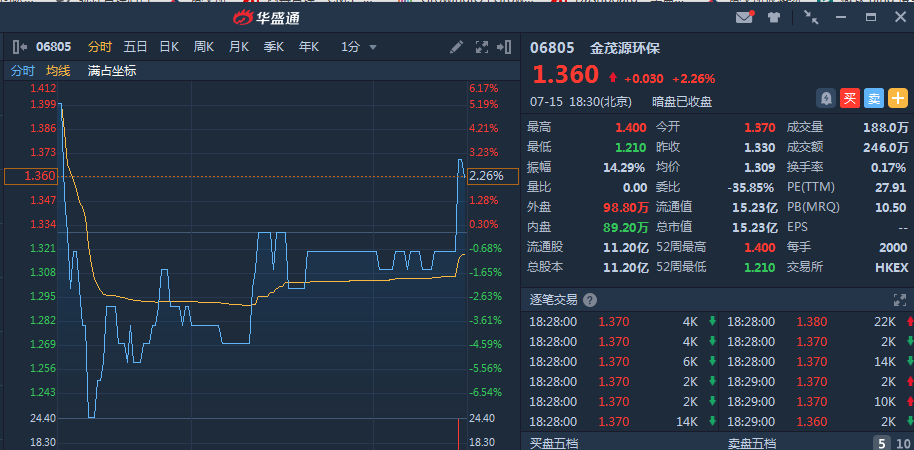The width and height of the screenshot is (914, 450).
Task: Switch to 周K chart tab
Action: 204,47
